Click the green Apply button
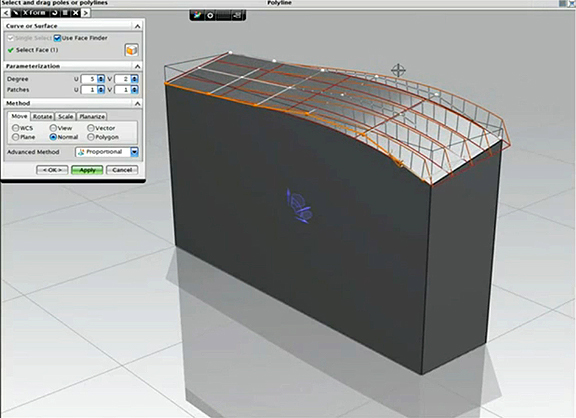576x418 pixels. pyautogui.click(x=87, y=170)
